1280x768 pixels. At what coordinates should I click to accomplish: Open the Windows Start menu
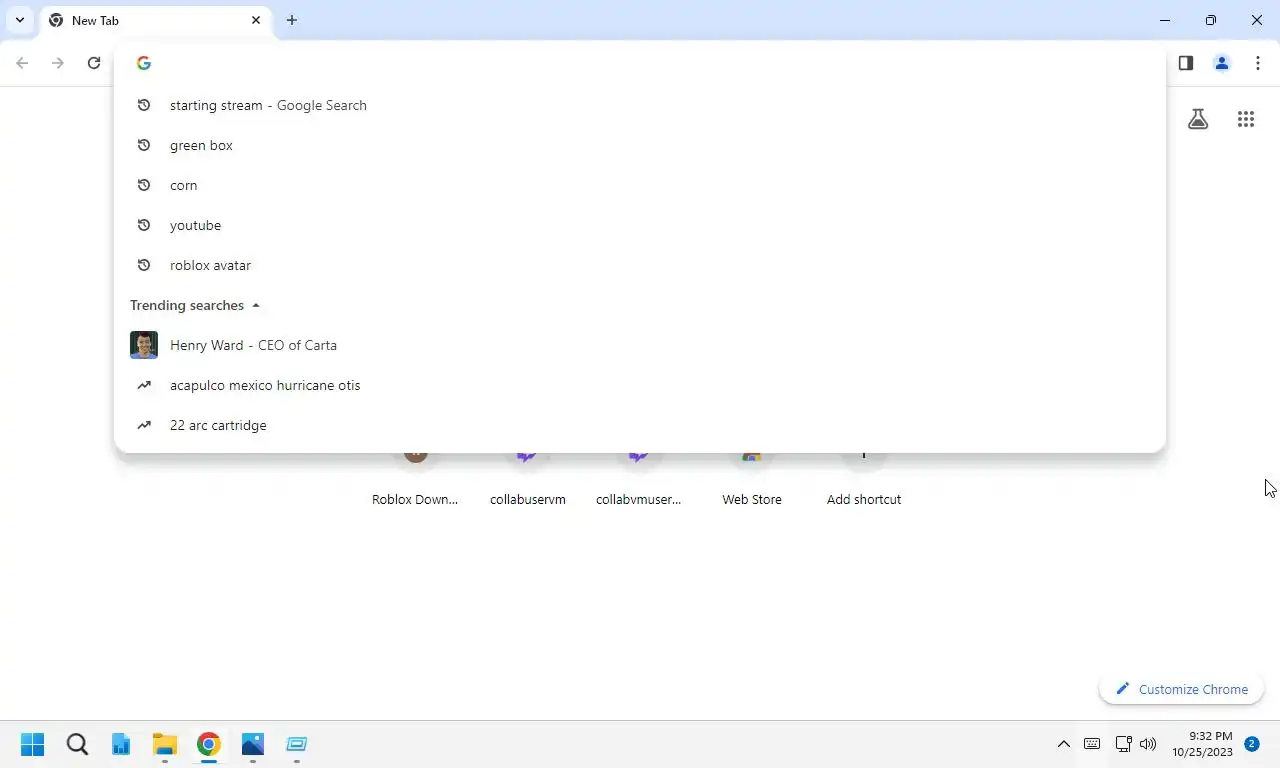33,744
